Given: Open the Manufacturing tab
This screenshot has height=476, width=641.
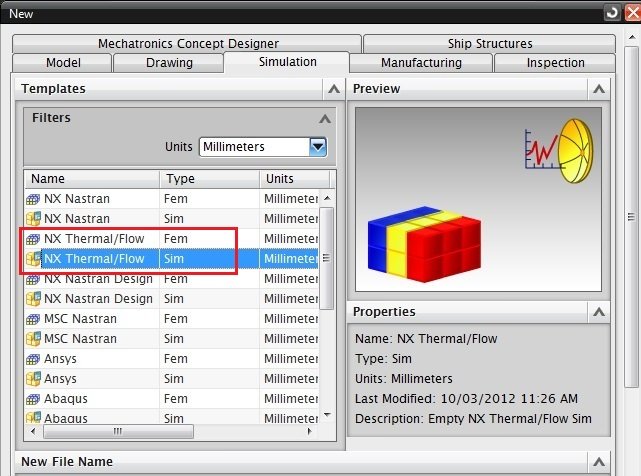Looking at the screenshot, I should 421,63.
